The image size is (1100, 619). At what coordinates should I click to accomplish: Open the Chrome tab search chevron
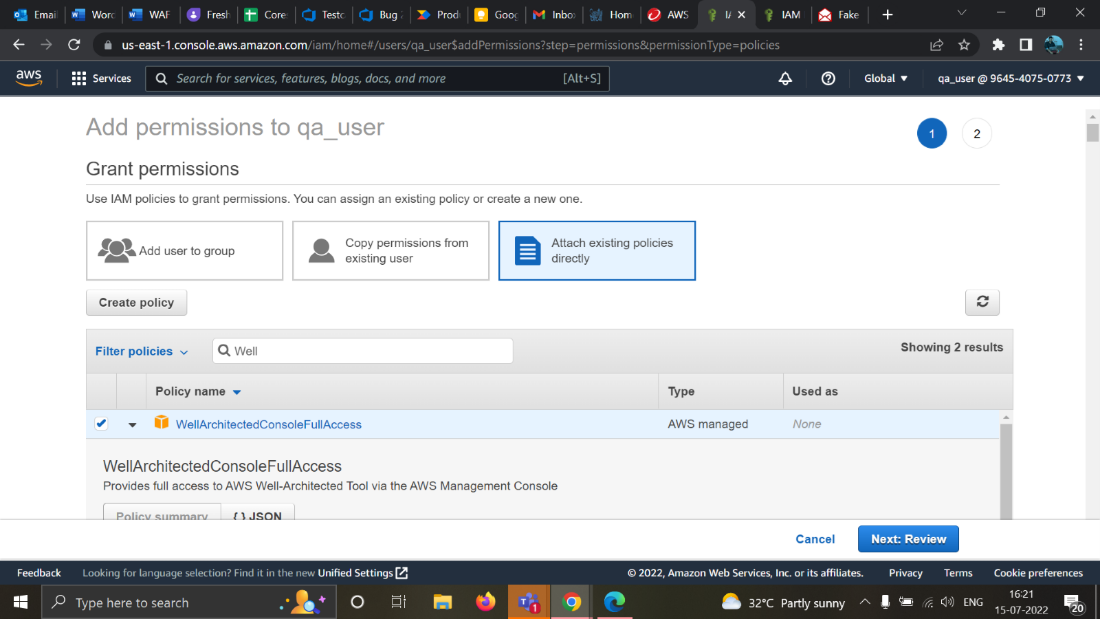coord(962,13)
